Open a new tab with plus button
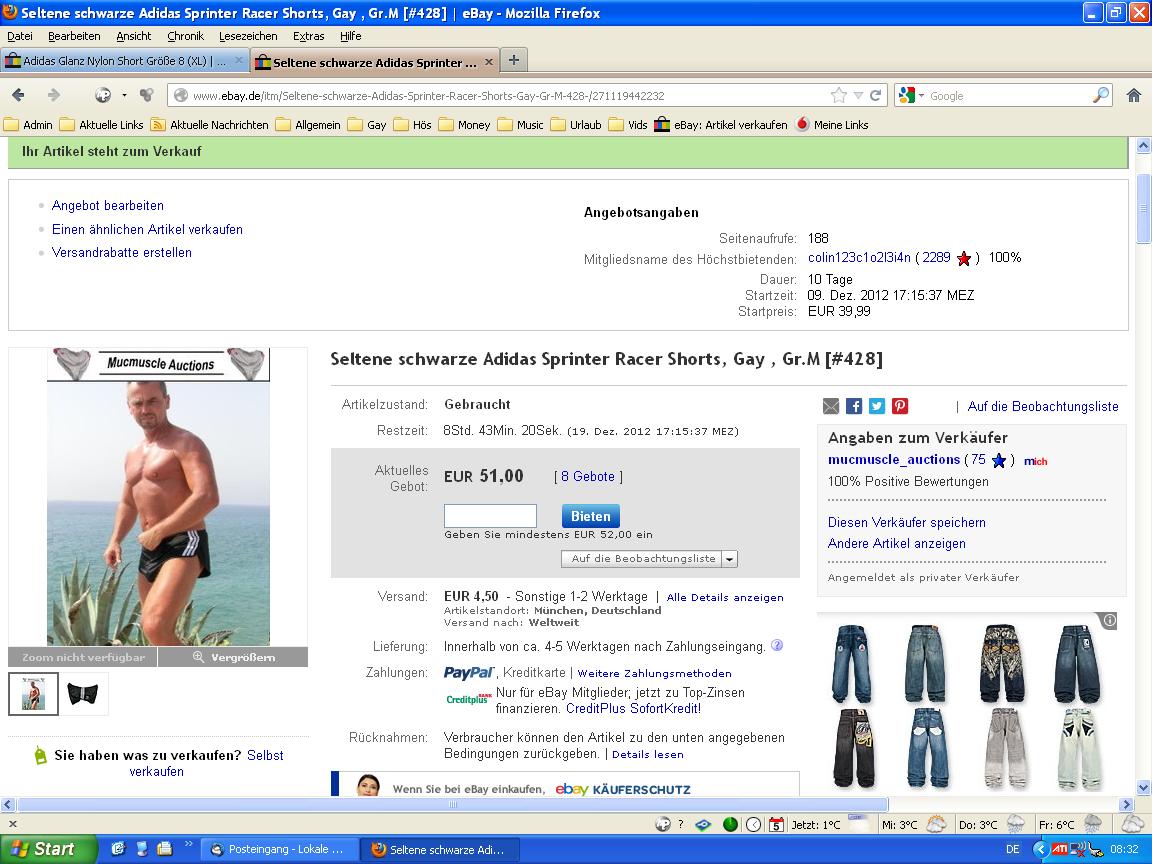Image resolution: width=1152 pixels, height=864 pixels. (513, 61)
